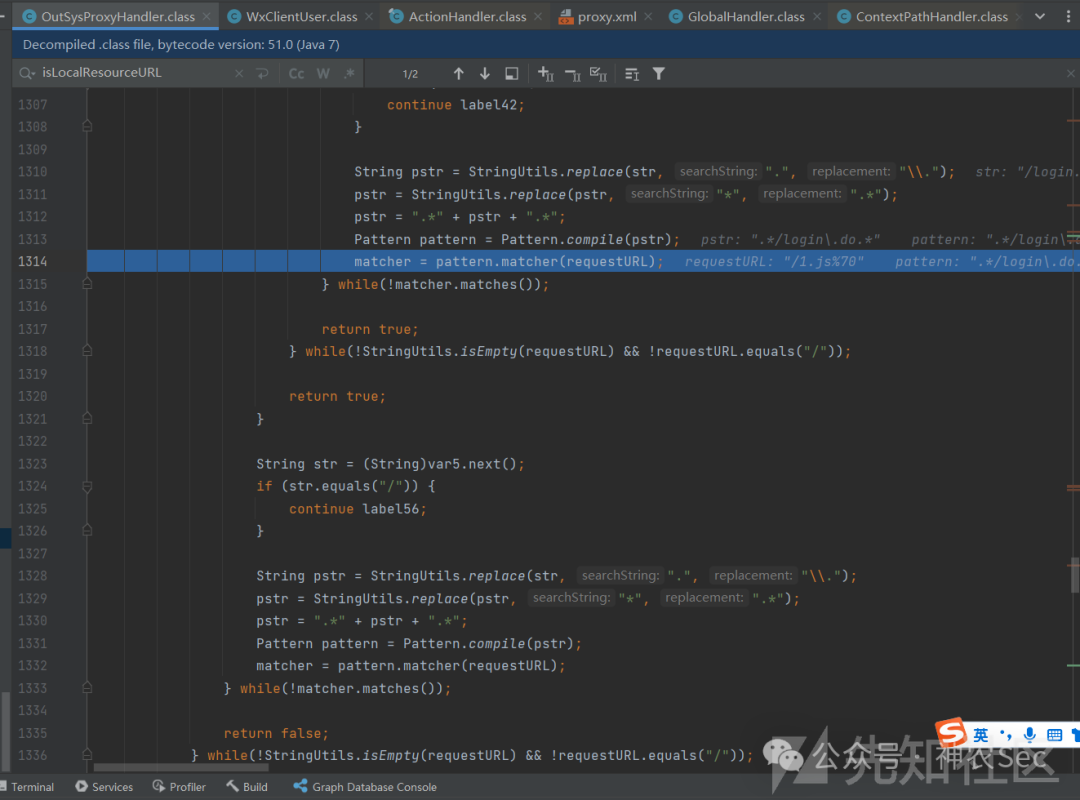Click the vertical editor scrollbar thumb
Image resolution: width=1080 pixels, height=800 pixels.
[x=1074, y=575]
